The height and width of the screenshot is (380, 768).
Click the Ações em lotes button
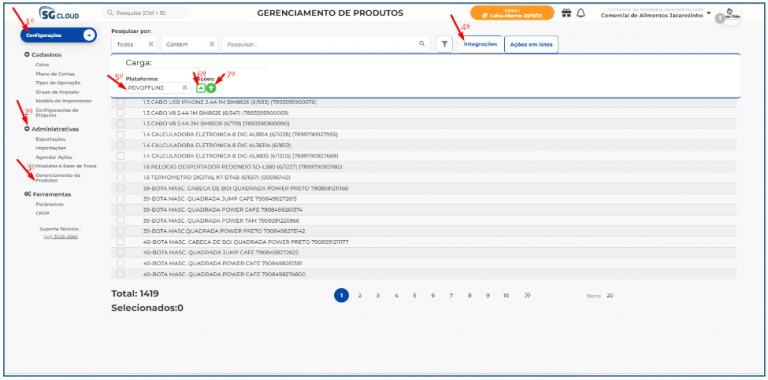pyautogui.click(x=531, y=44)
